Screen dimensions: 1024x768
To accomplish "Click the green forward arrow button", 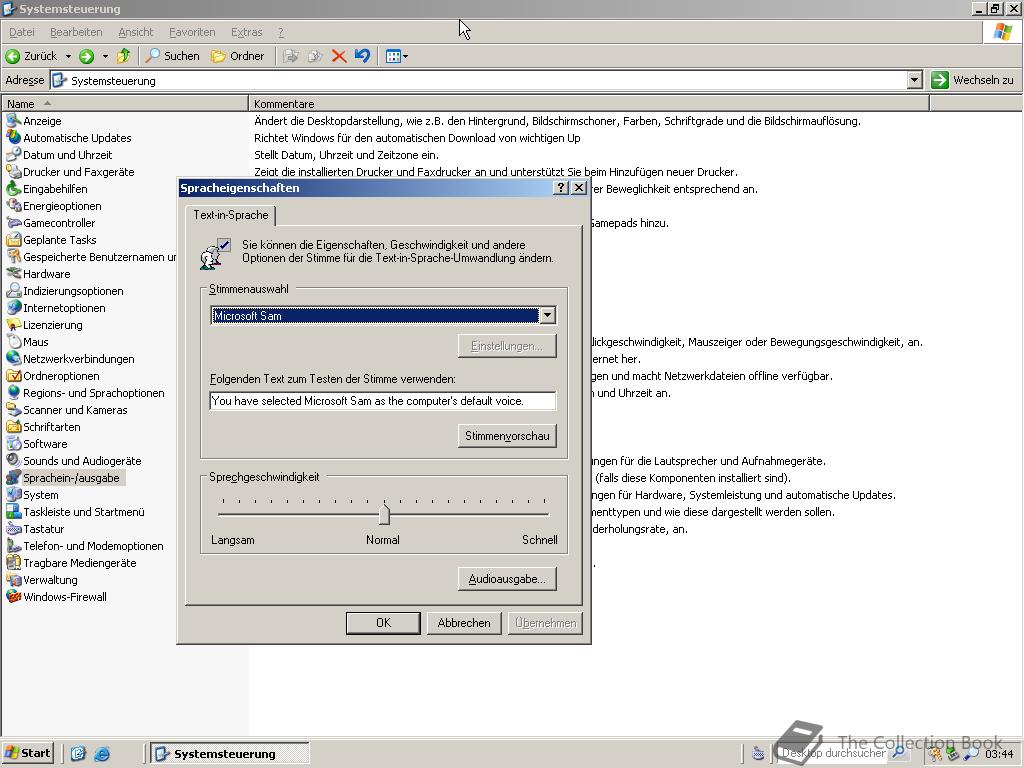I will point(86,56).
